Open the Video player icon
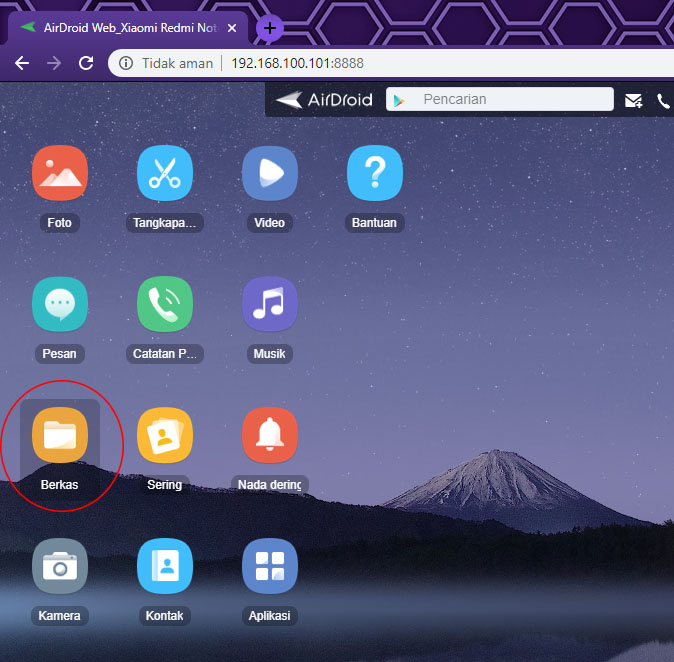 [x=270, y=174]
